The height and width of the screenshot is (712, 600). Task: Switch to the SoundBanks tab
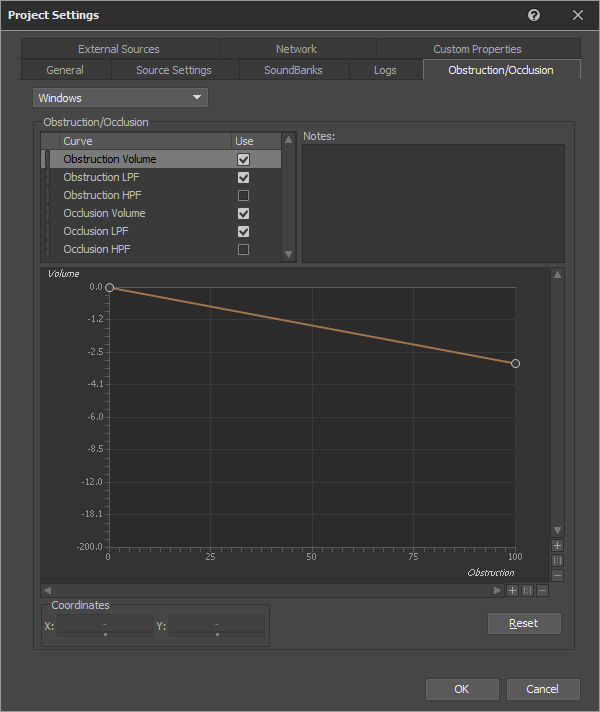pyautogui.click(x=294, y=70)
